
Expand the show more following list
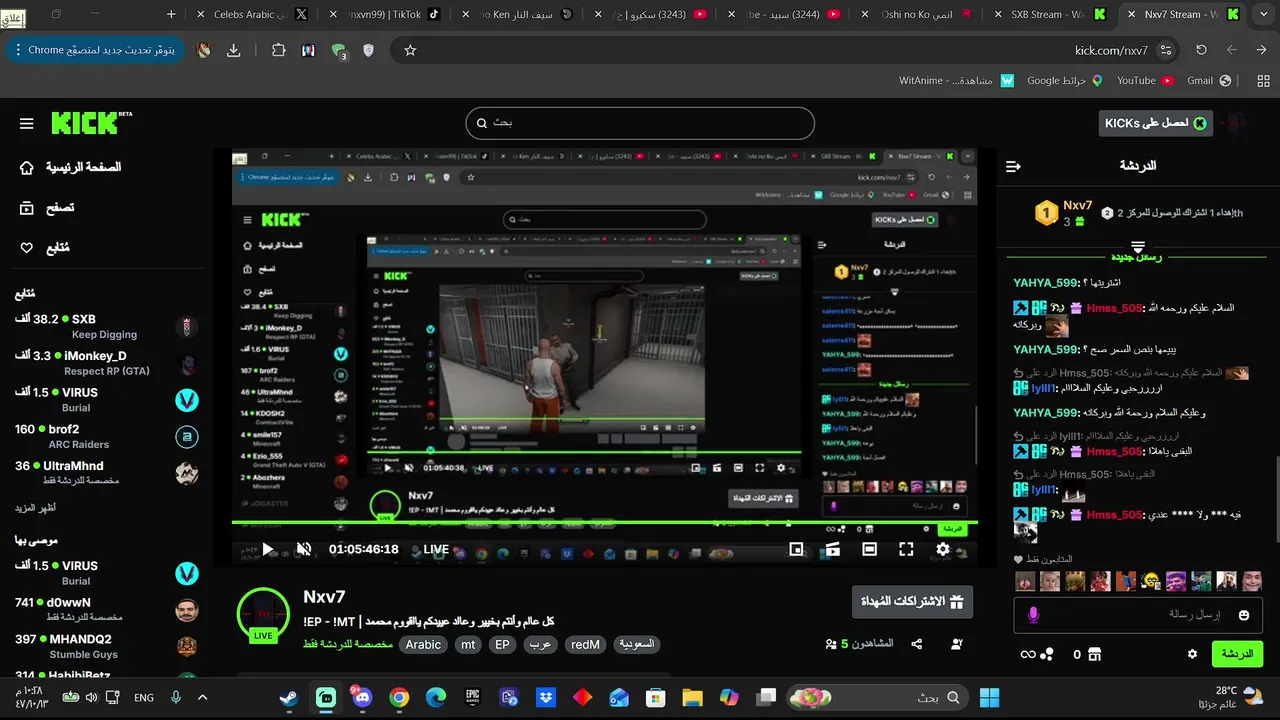tap(35, 508)
